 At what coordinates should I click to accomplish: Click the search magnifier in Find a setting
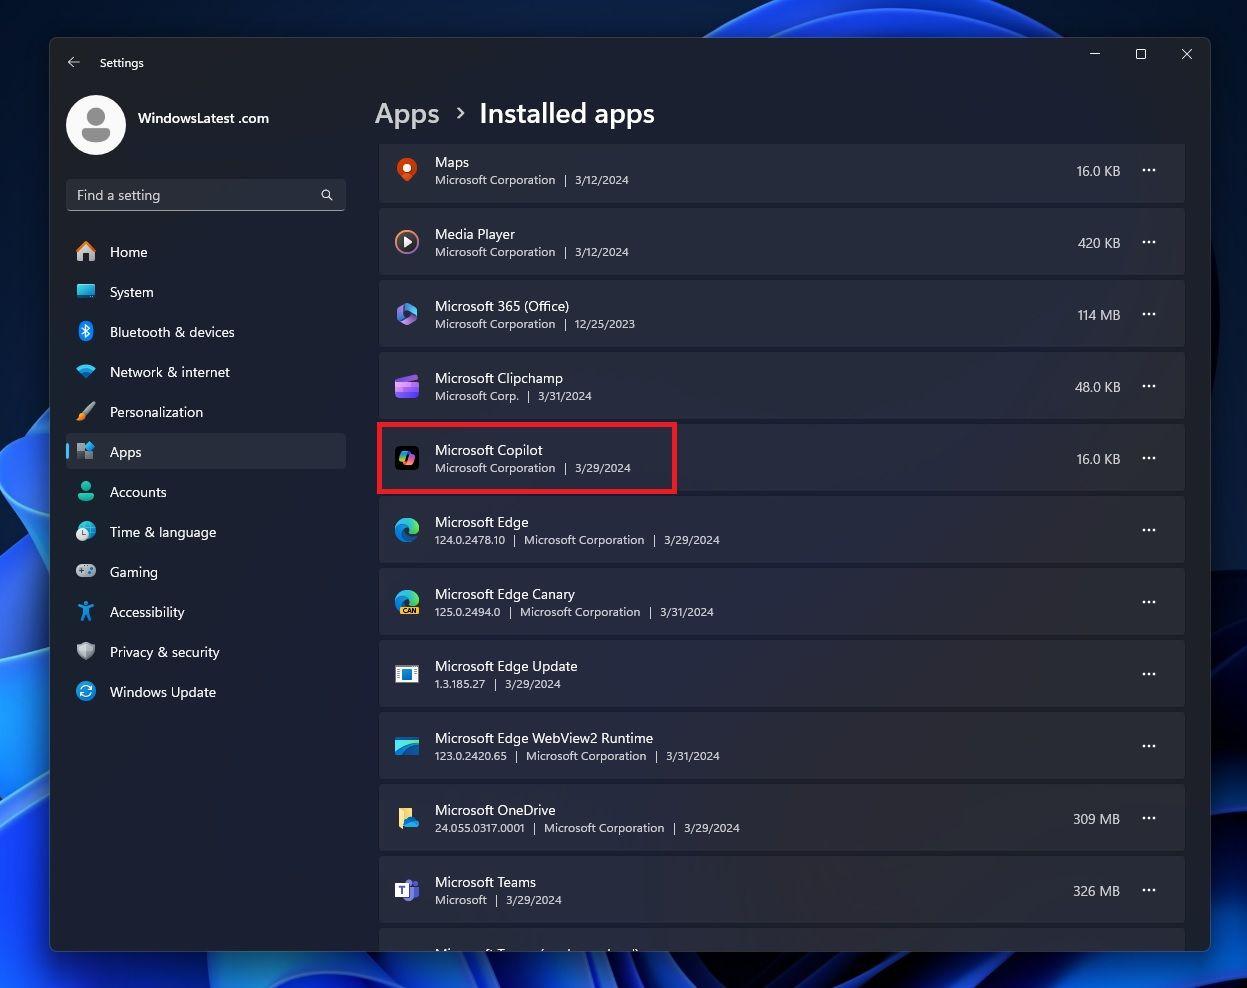tap(327, 195)
